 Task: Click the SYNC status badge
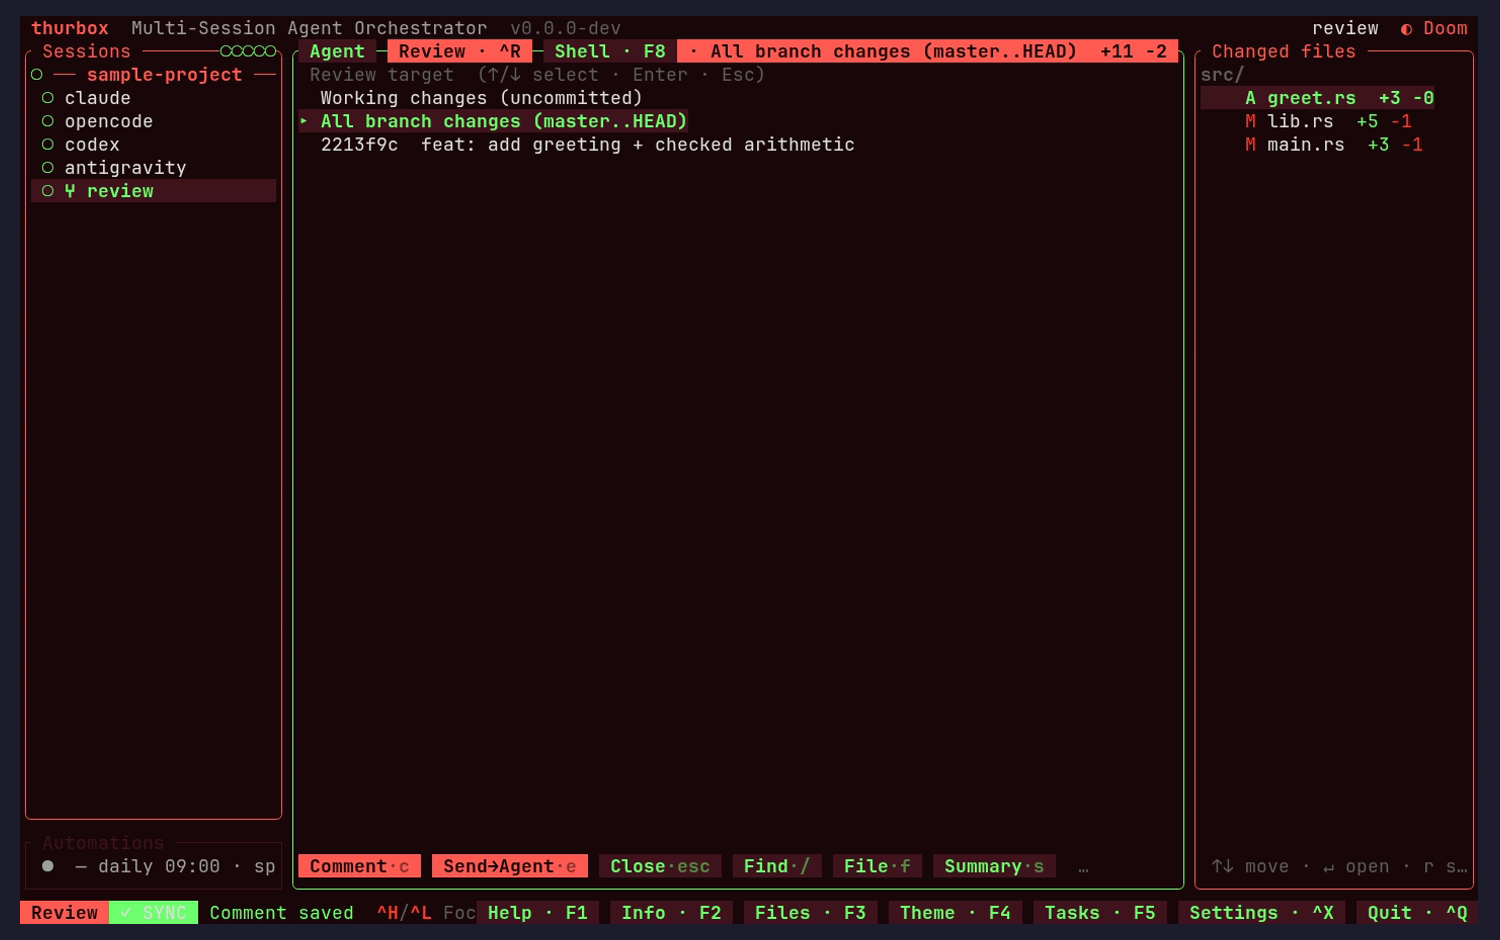click(x=153, y=912)
